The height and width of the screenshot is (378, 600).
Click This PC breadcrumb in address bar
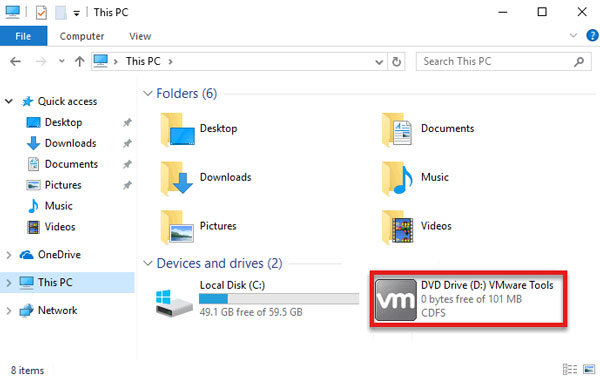point(143,61)
